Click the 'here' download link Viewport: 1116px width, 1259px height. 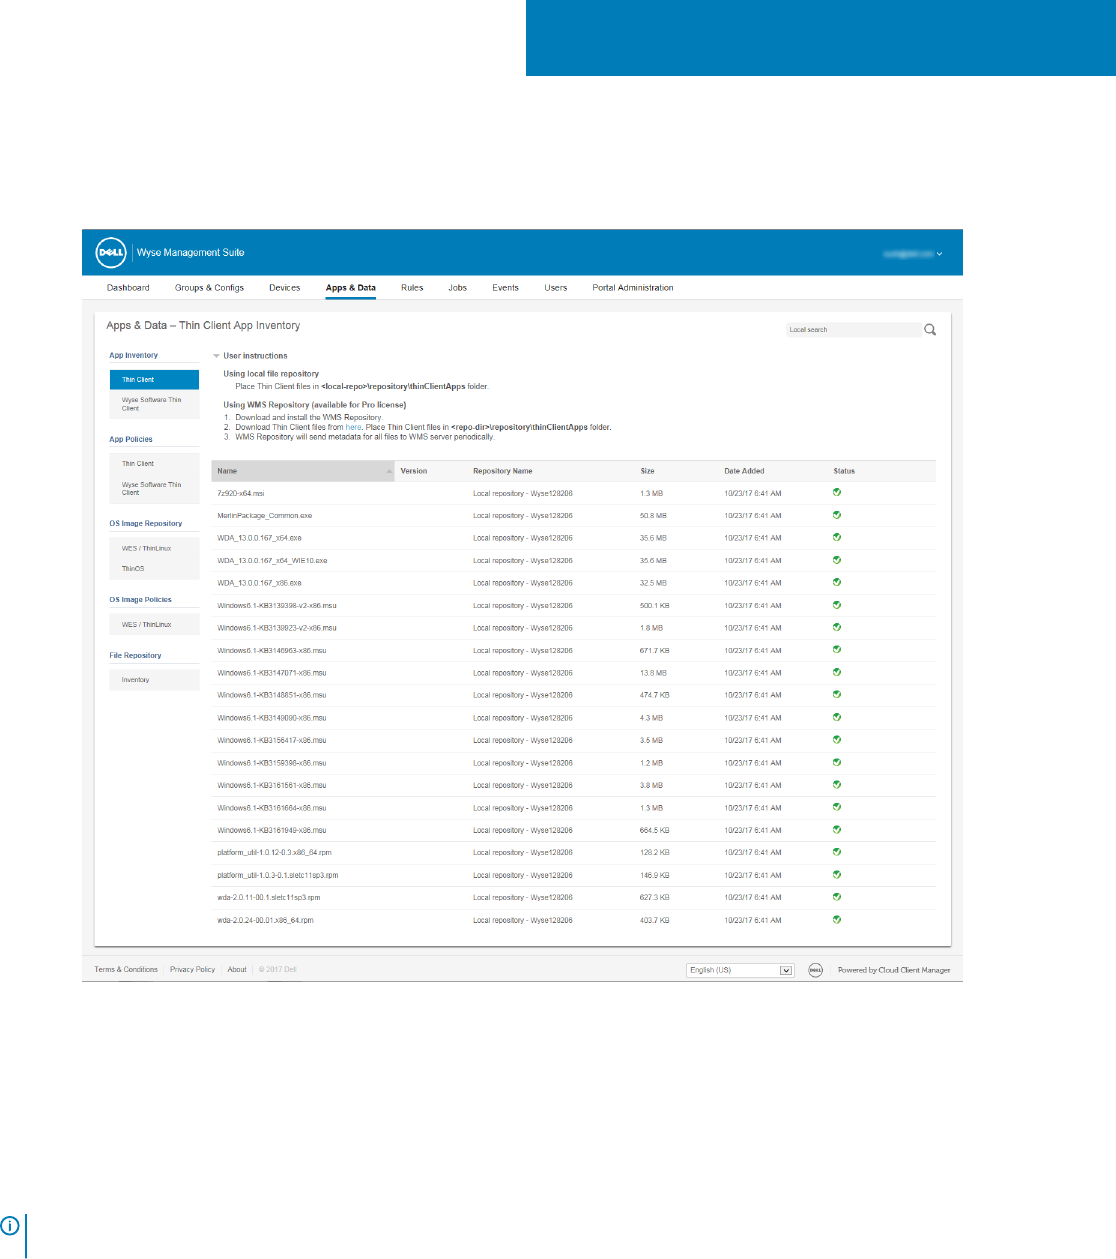click(353, 427)
